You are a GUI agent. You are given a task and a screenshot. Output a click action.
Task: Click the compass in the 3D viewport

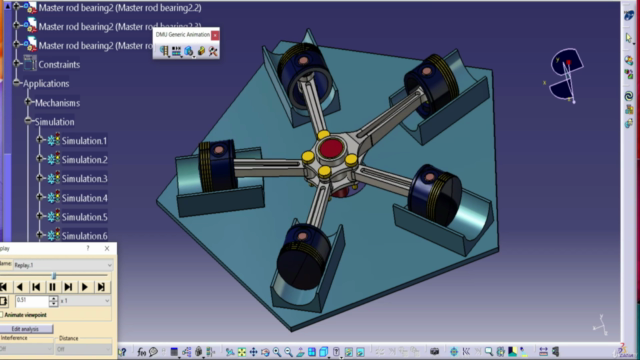coord(567,75)
